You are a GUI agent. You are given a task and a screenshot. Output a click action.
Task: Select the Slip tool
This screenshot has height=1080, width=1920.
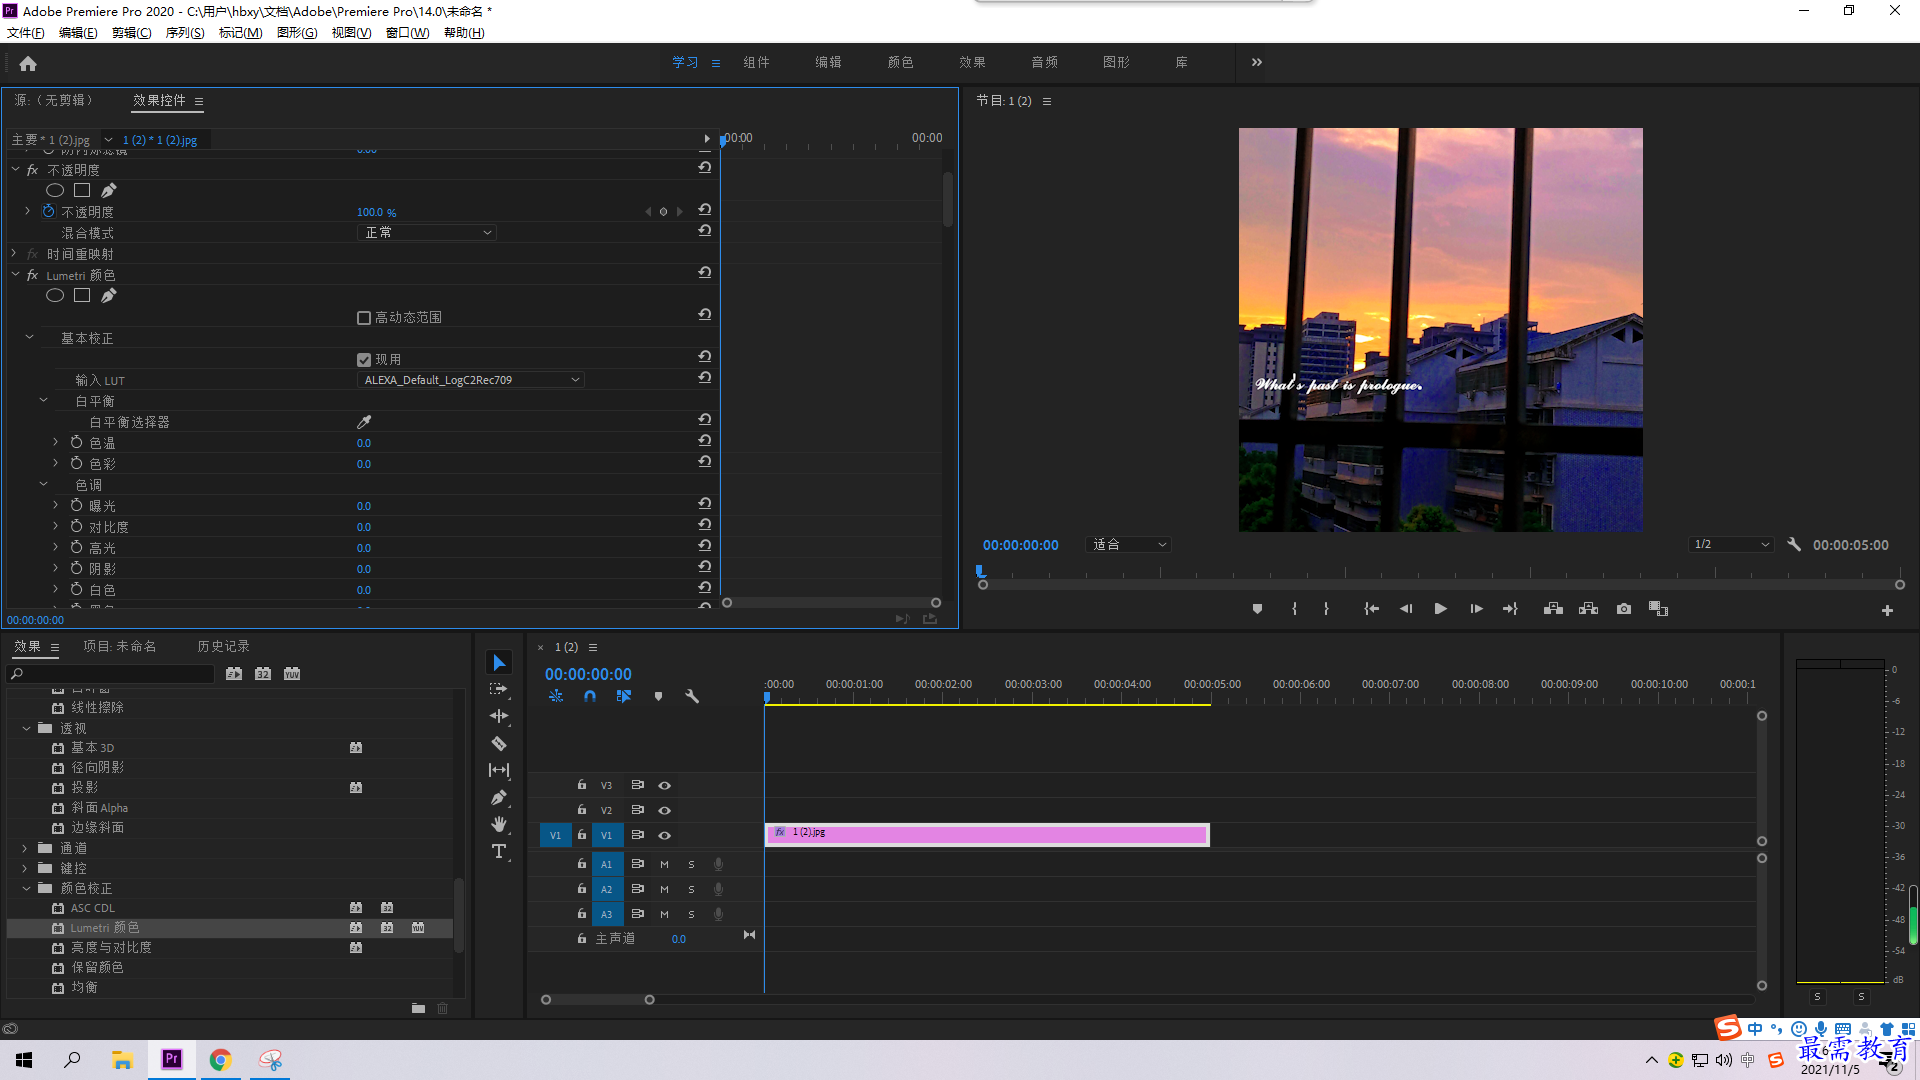point(499,770)
